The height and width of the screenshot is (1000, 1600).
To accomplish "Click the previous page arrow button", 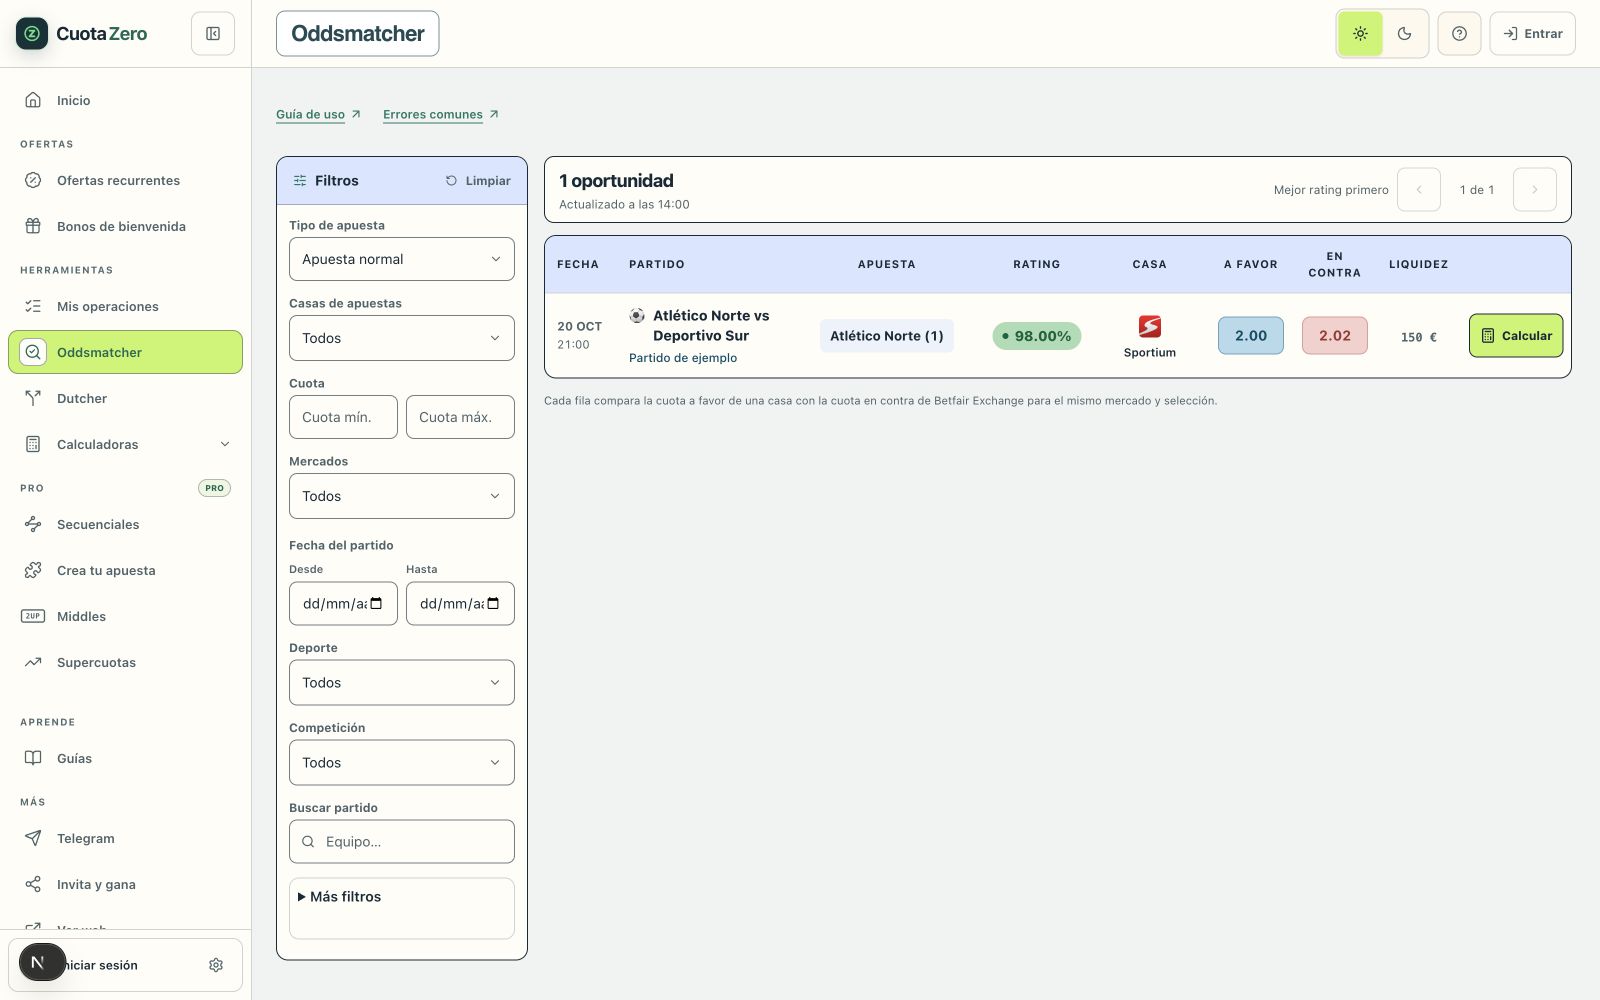I will pos(1419,190).
